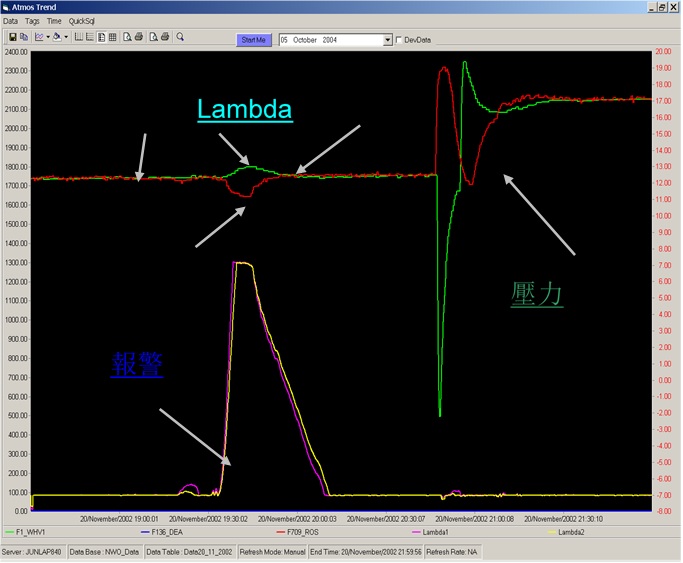Screen dimensions: 683x563
Task: Click the grid table view icon
Action: [112, 38]
